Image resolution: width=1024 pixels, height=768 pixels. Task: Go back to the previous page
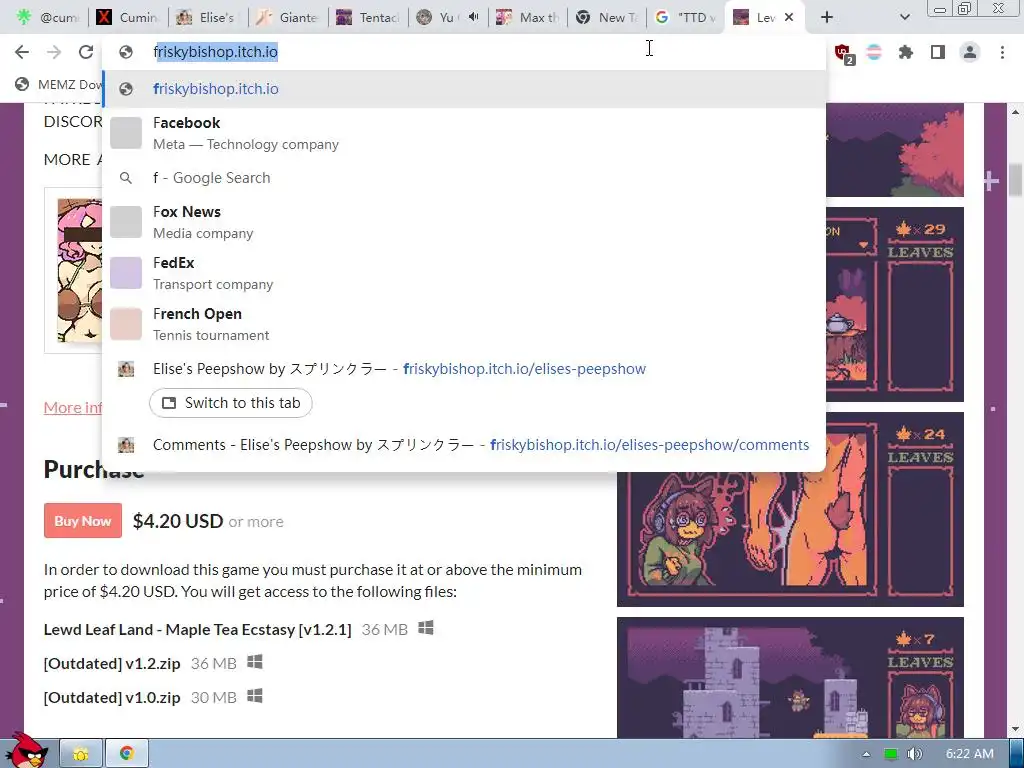coord(22,52)
